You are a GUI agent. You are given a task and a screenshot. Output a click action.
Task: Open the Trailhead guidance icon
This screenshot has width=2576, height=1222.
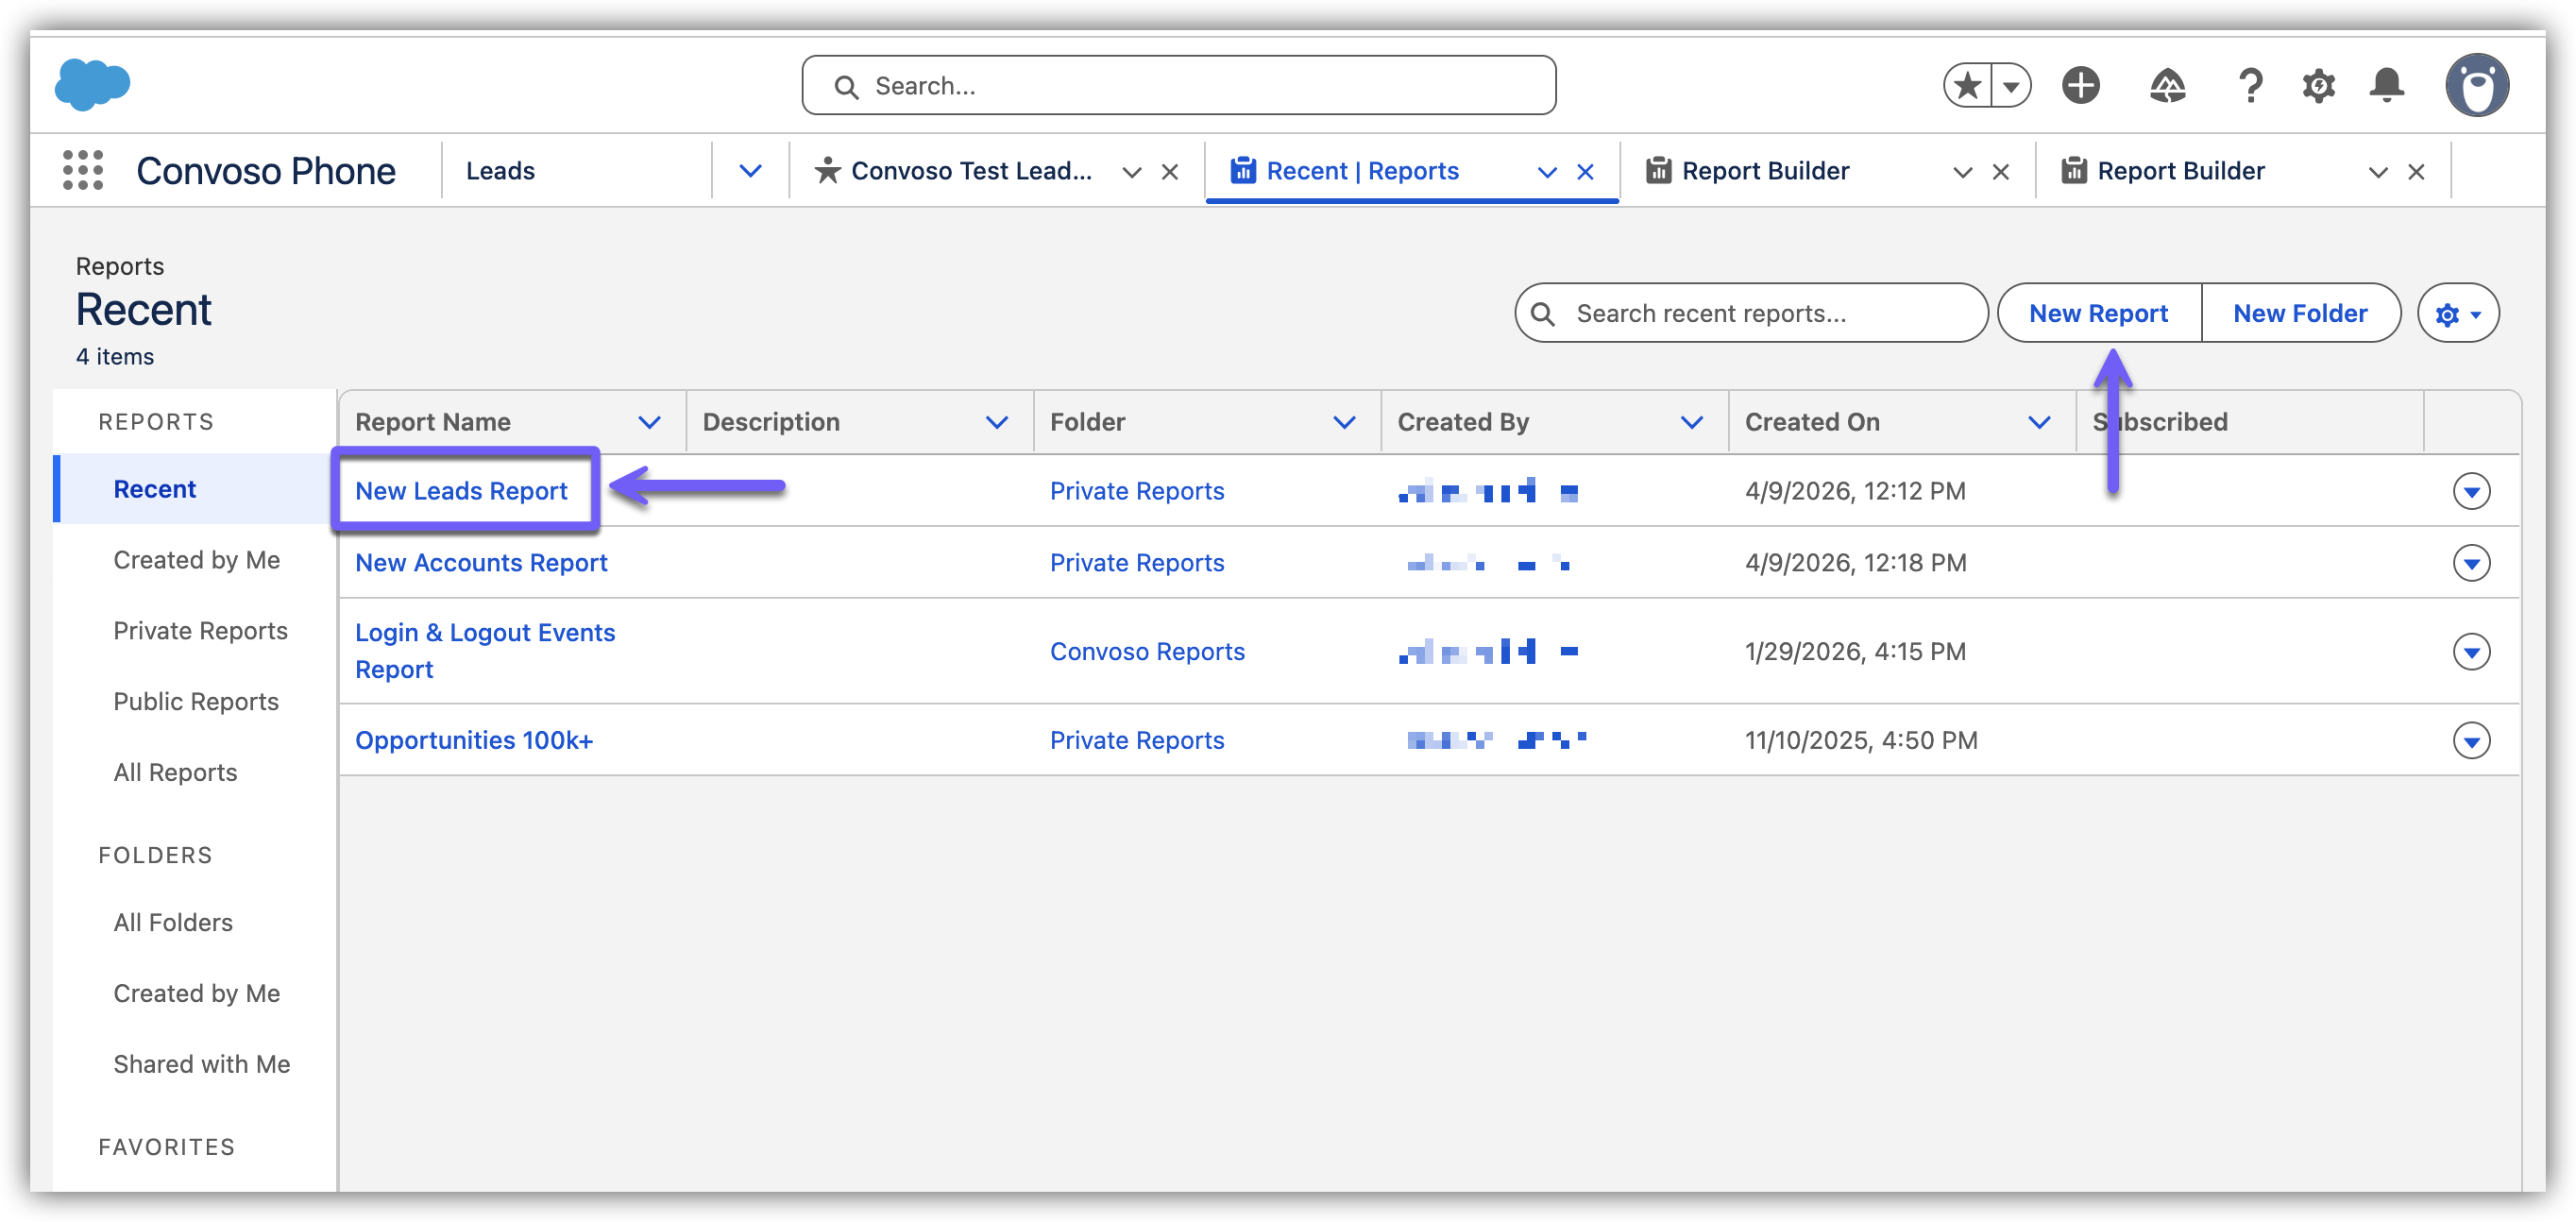coord(2167,85)
